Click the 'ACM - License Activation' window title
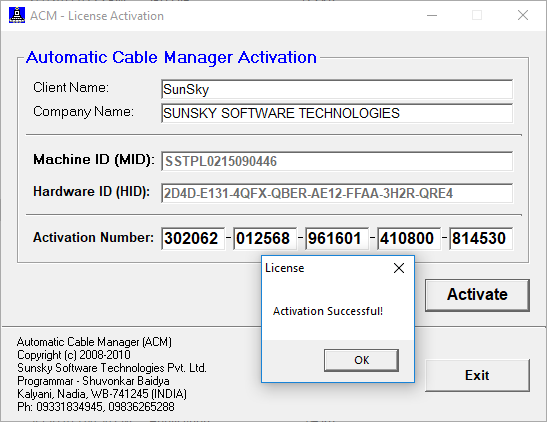 pyautogui.click(x=97, y=16)
